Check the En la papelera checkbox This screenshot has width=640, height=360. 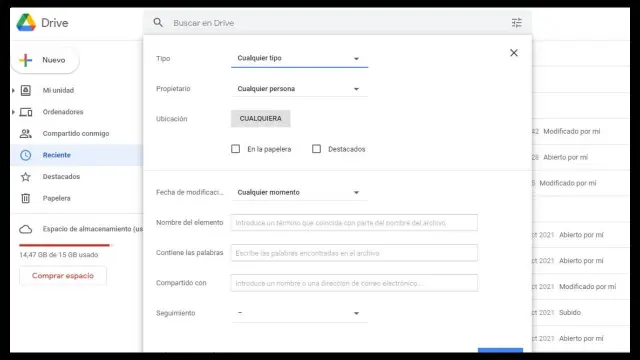click(x=236, y=149)
